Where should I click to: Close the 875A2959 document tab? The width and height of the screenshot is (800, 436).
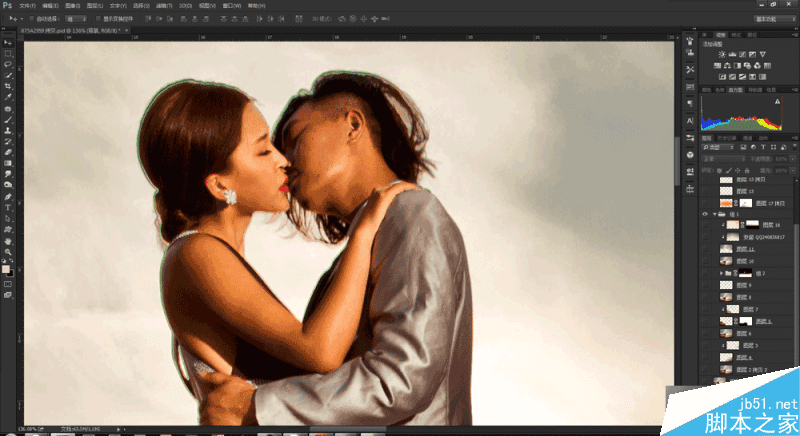(x=127, y=31)
